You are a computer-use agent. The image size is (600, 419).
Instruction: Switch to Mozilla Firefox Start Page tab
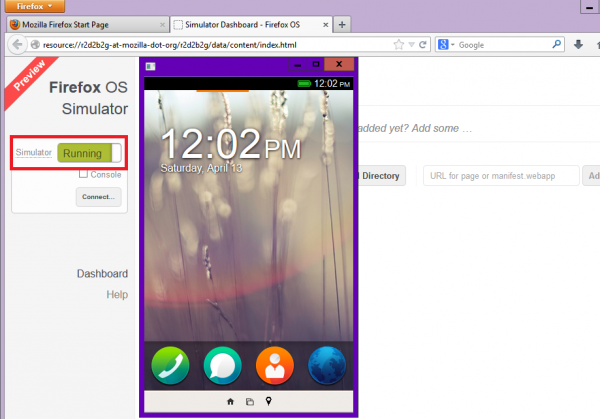click(x=87, y=25)
